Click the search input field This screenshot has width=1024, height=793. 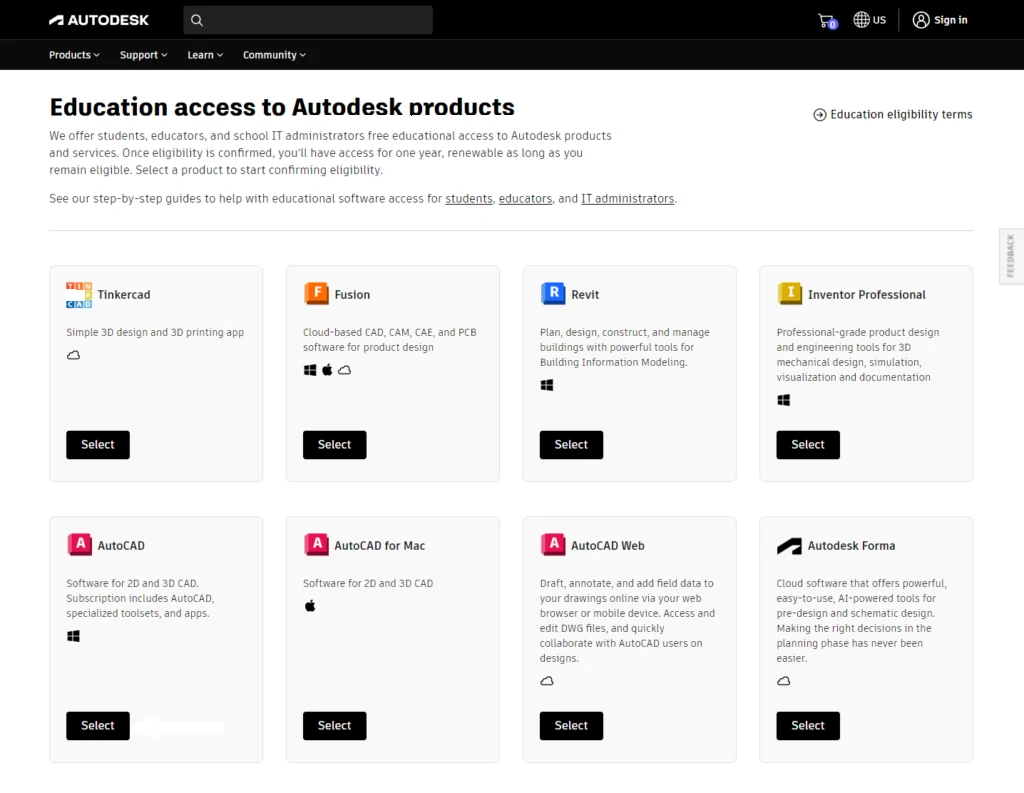tap(308, 20)
